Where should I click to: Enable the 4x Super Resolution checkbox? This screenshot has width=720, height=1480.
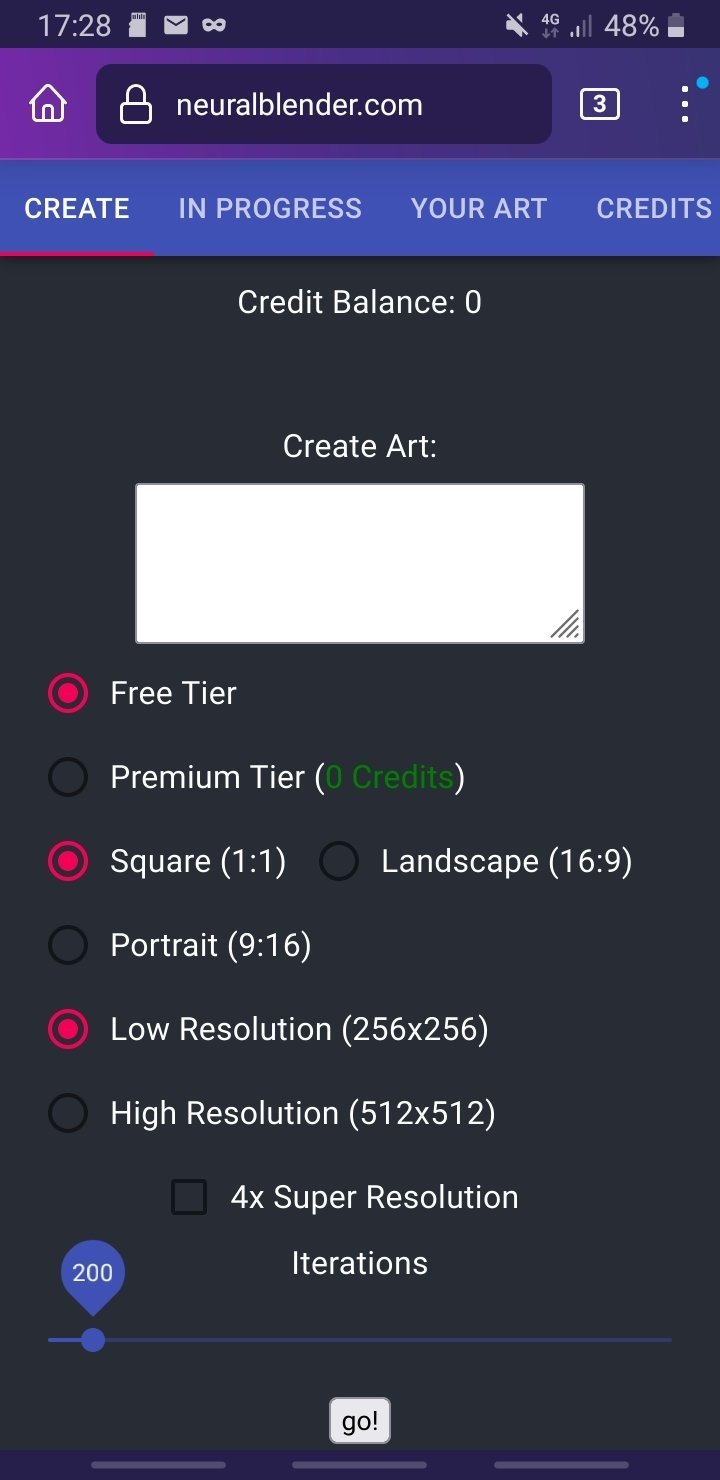(x=189, y=1197)
